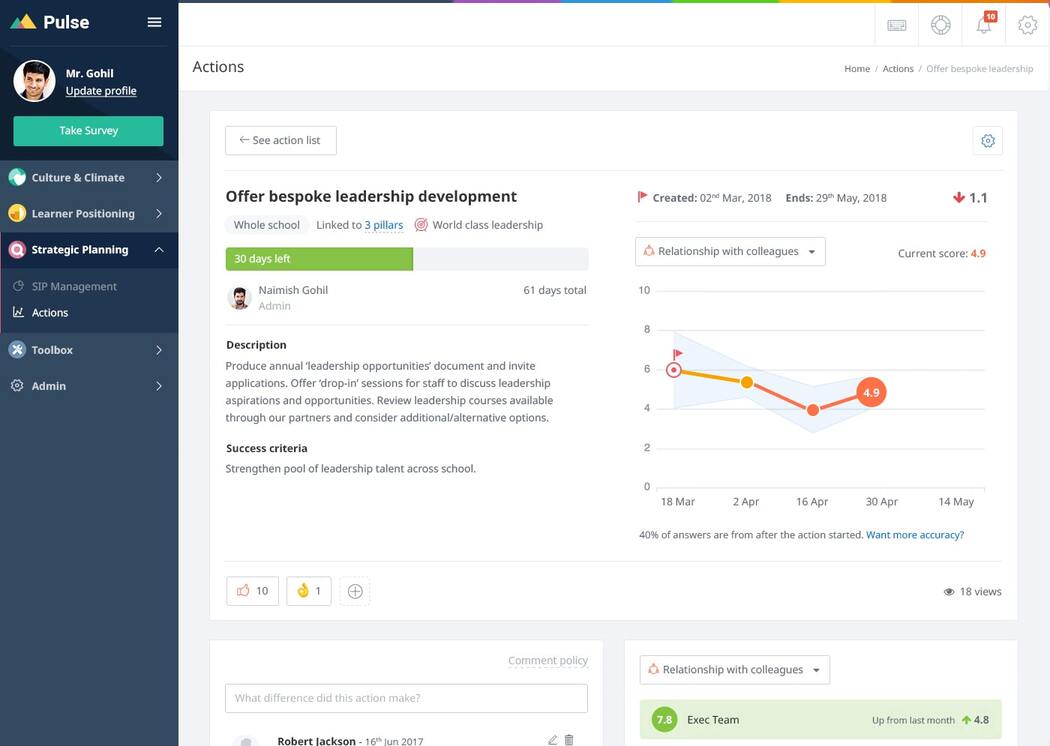The height and width of the screenshot is (746, 1050).
Task: Delete Robert Jackson's comment with trash icon
Action: (x=569, y=740)
